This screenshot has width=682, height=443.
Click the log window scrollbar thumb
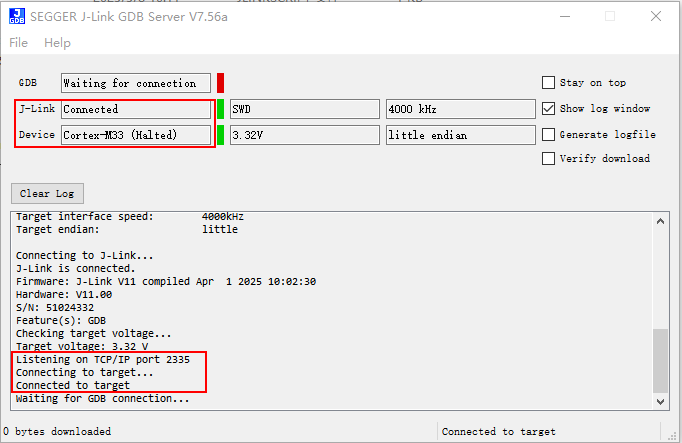pos(659,360)
